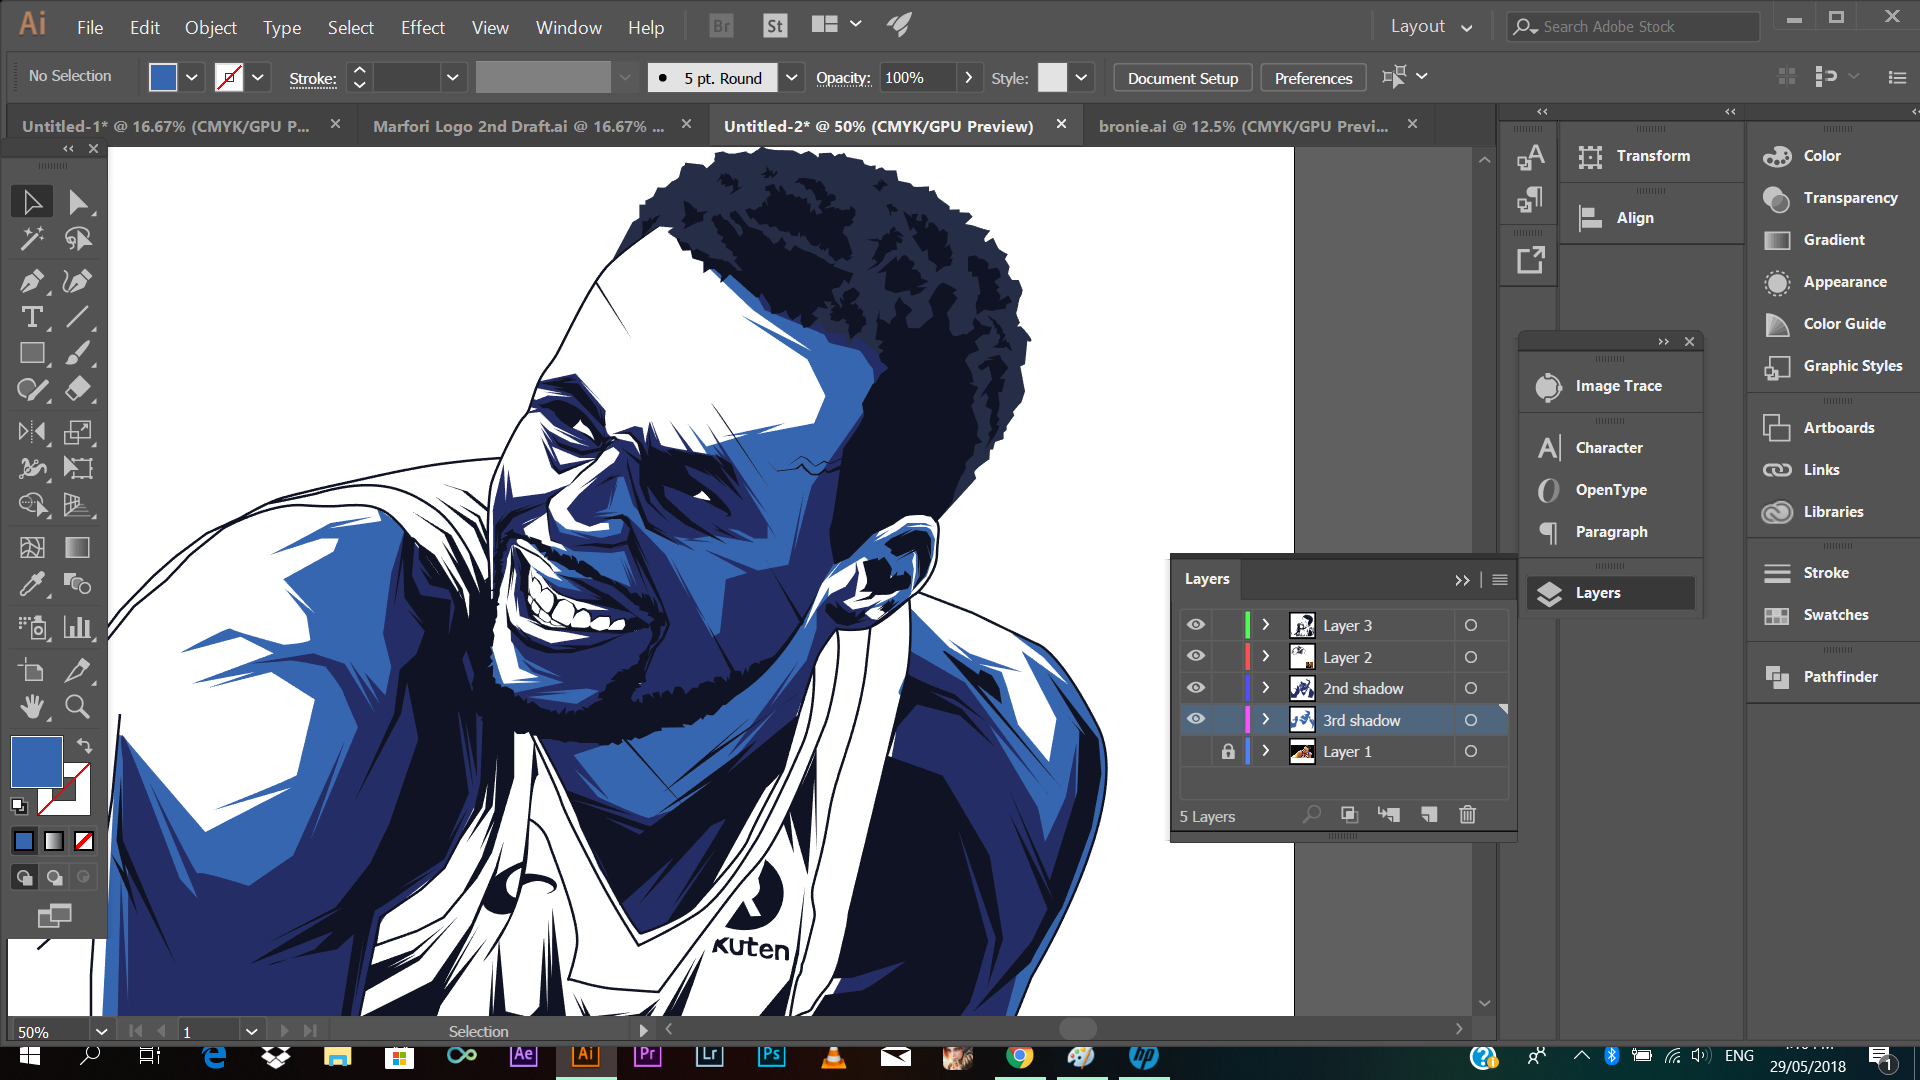
Task: Open the Window menu
Action: point(568,27)
